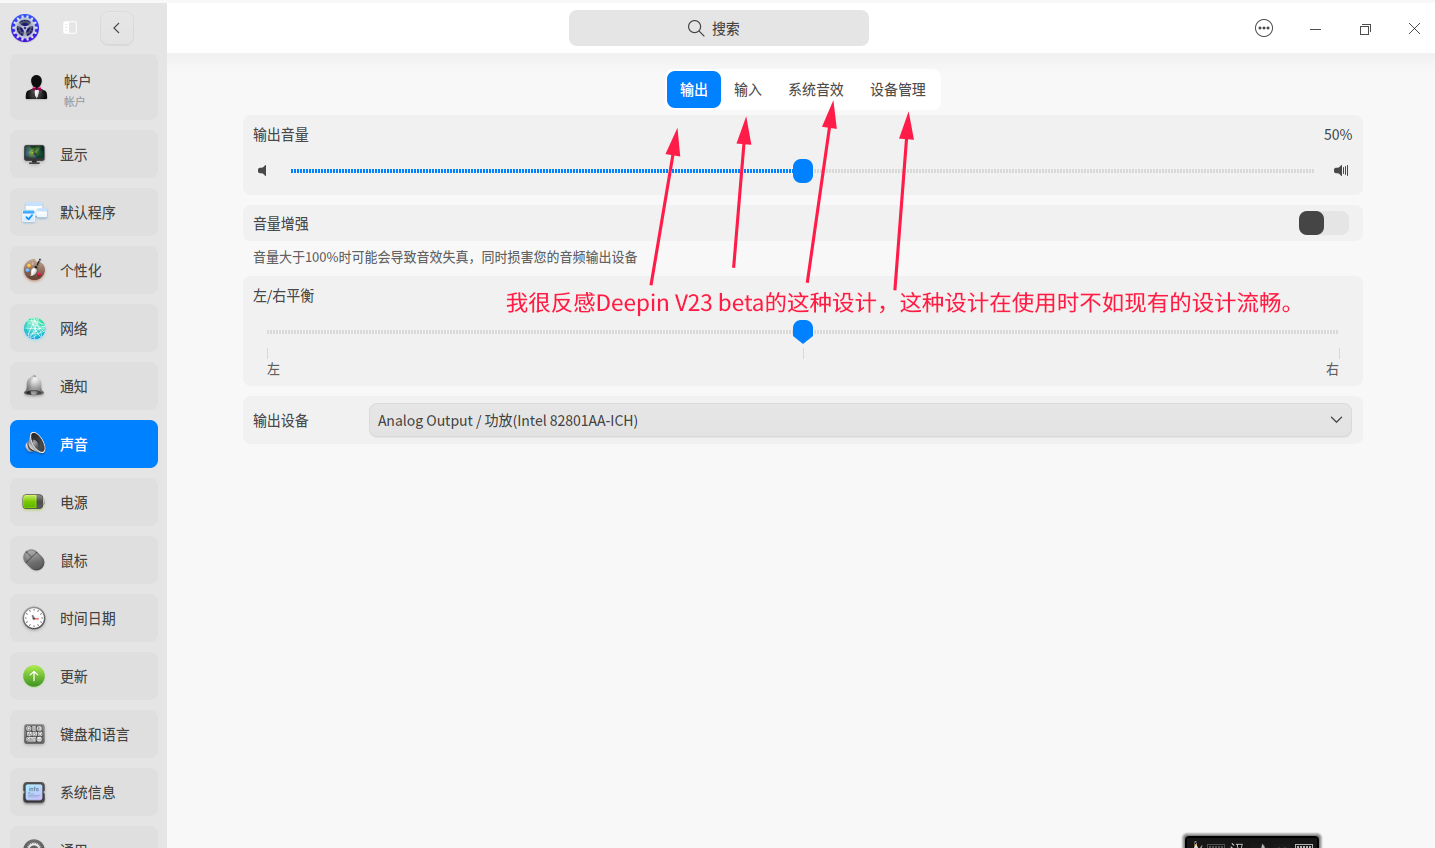Open 鼠标 settings in sidebar
Screen dimensions: 1435x848
84,560
